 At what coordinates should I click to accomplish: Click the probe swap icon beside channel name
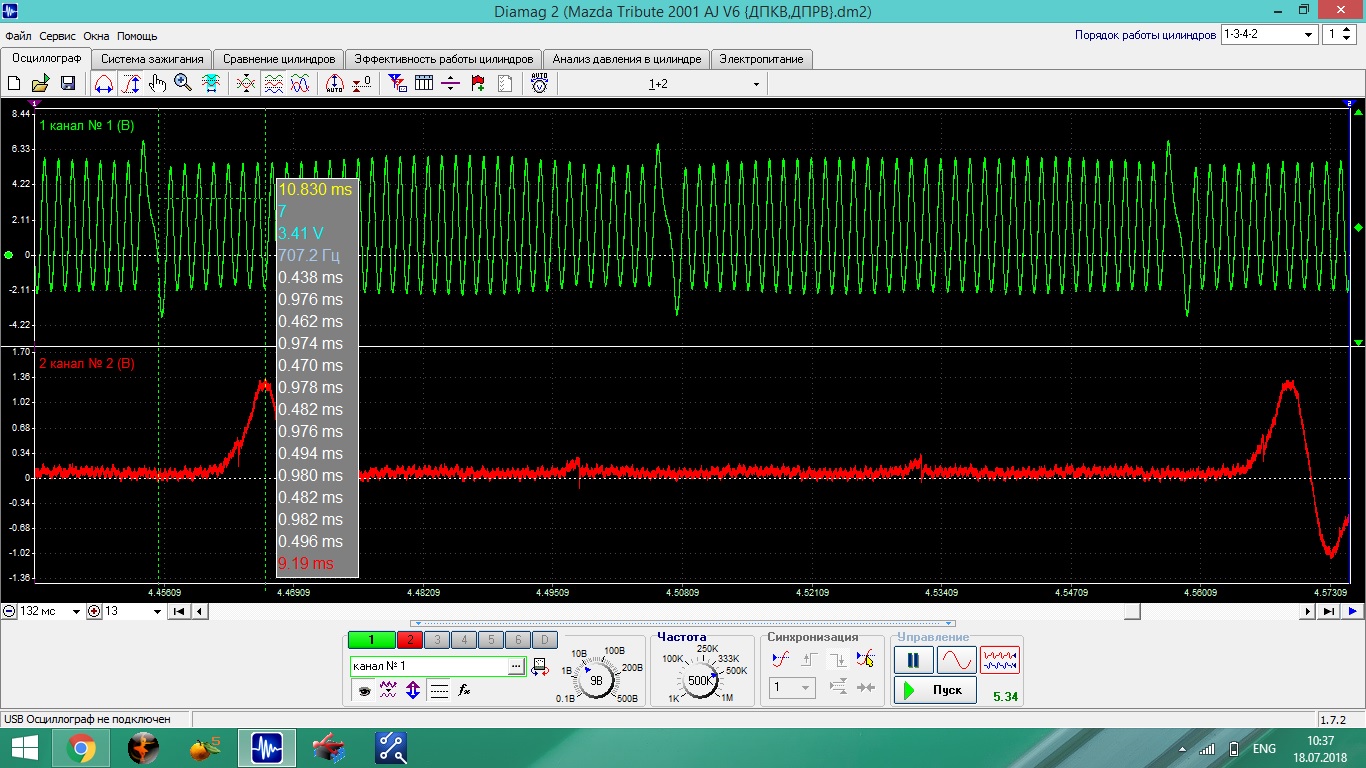540,666
